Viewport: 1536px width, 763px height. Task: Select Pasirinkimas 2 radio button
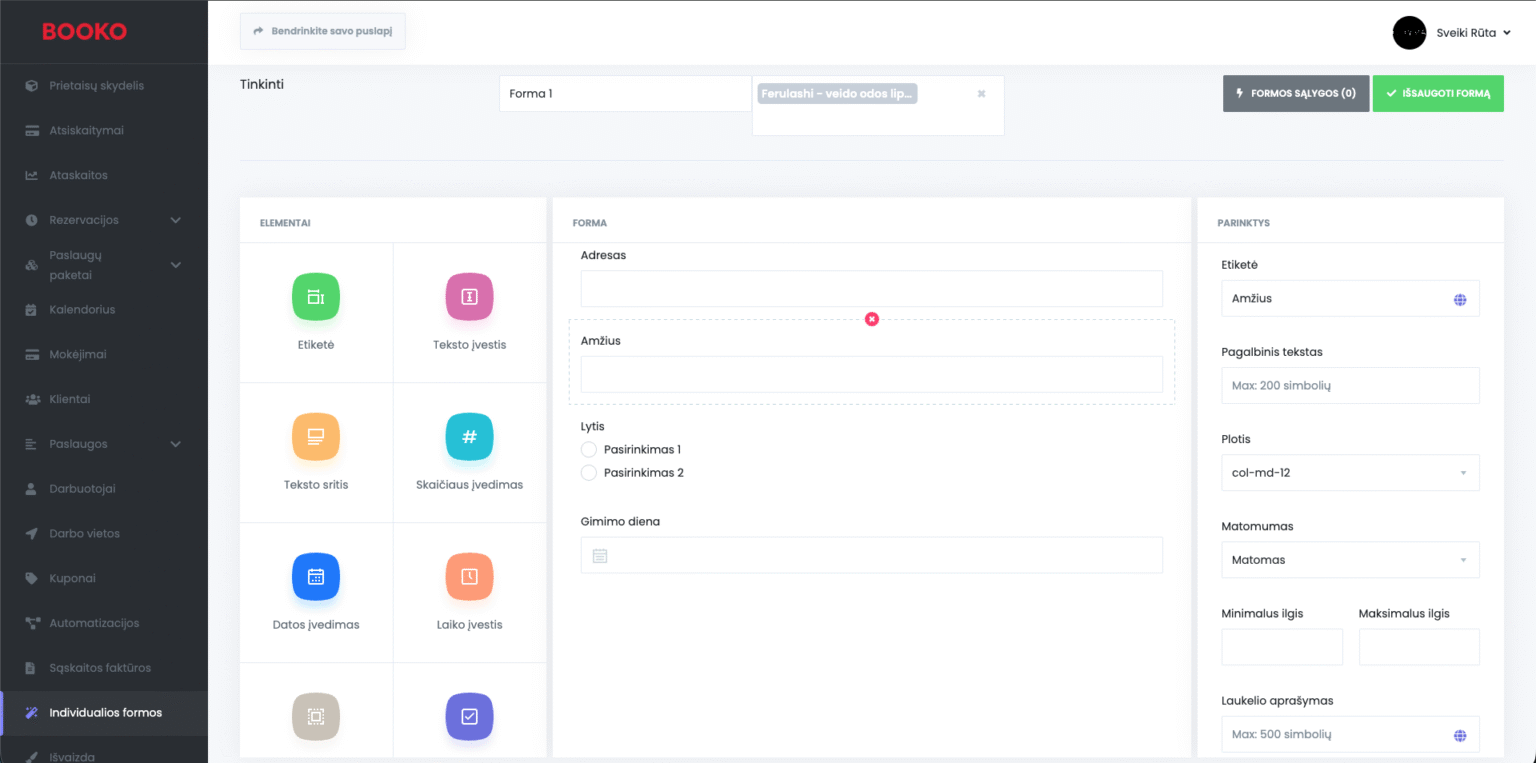pyautogui.click(x=589, y=473)
